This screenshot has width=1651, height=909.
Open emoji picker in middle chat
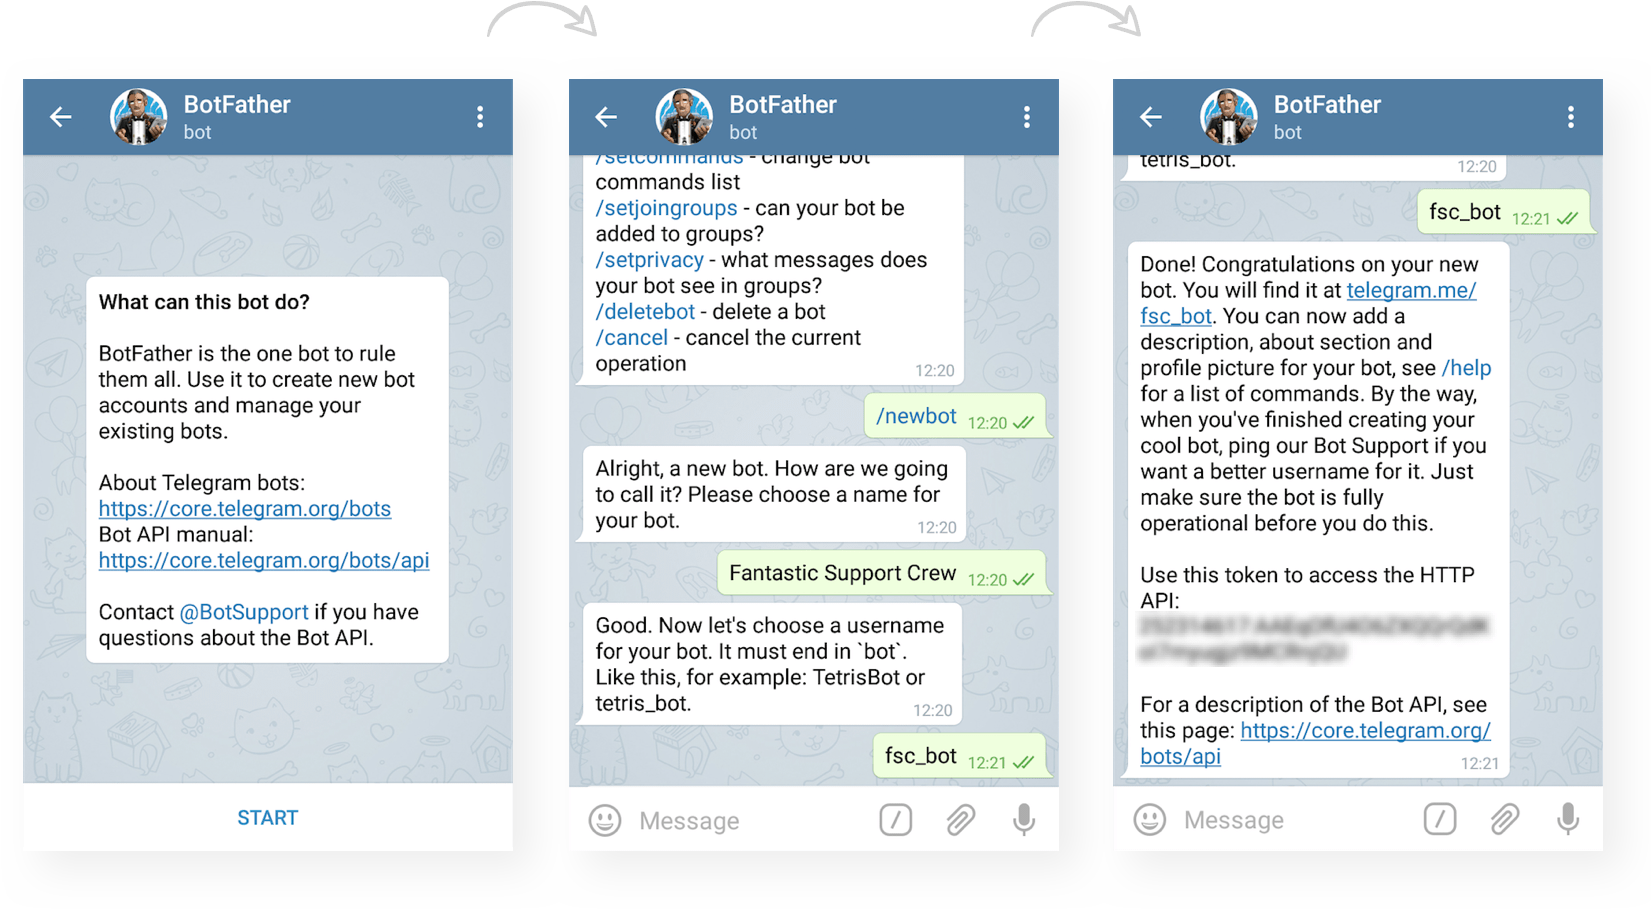(x=605, y=821)
